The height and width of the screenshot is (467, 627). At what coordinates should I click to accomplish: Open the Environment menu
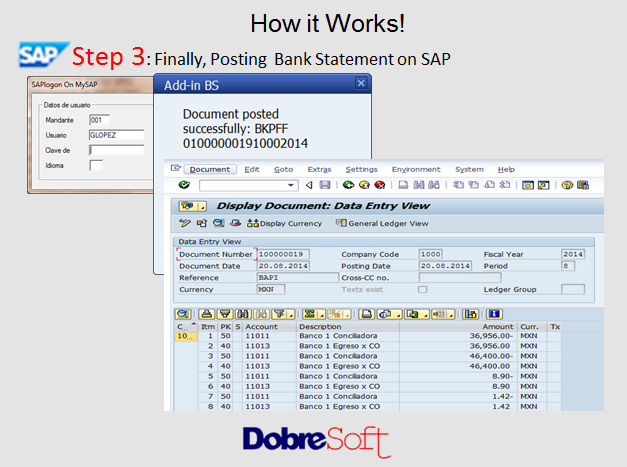coord(416,170)
